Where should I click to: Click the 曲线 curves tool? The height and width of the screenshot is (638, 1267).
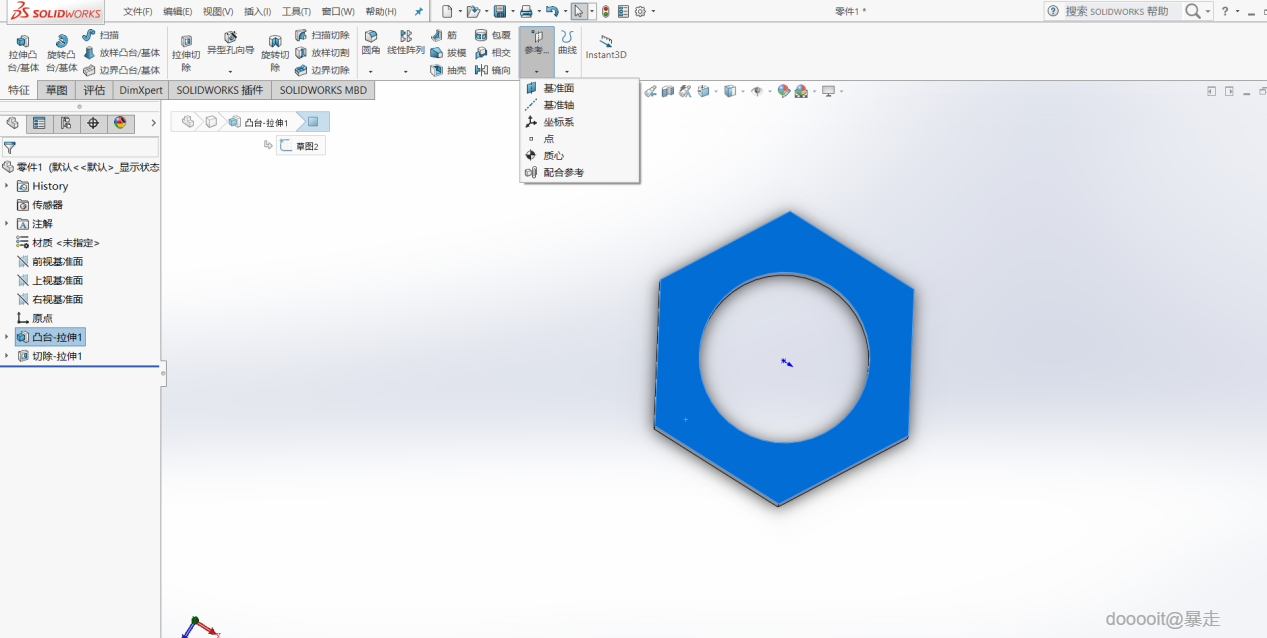point(567,42)
